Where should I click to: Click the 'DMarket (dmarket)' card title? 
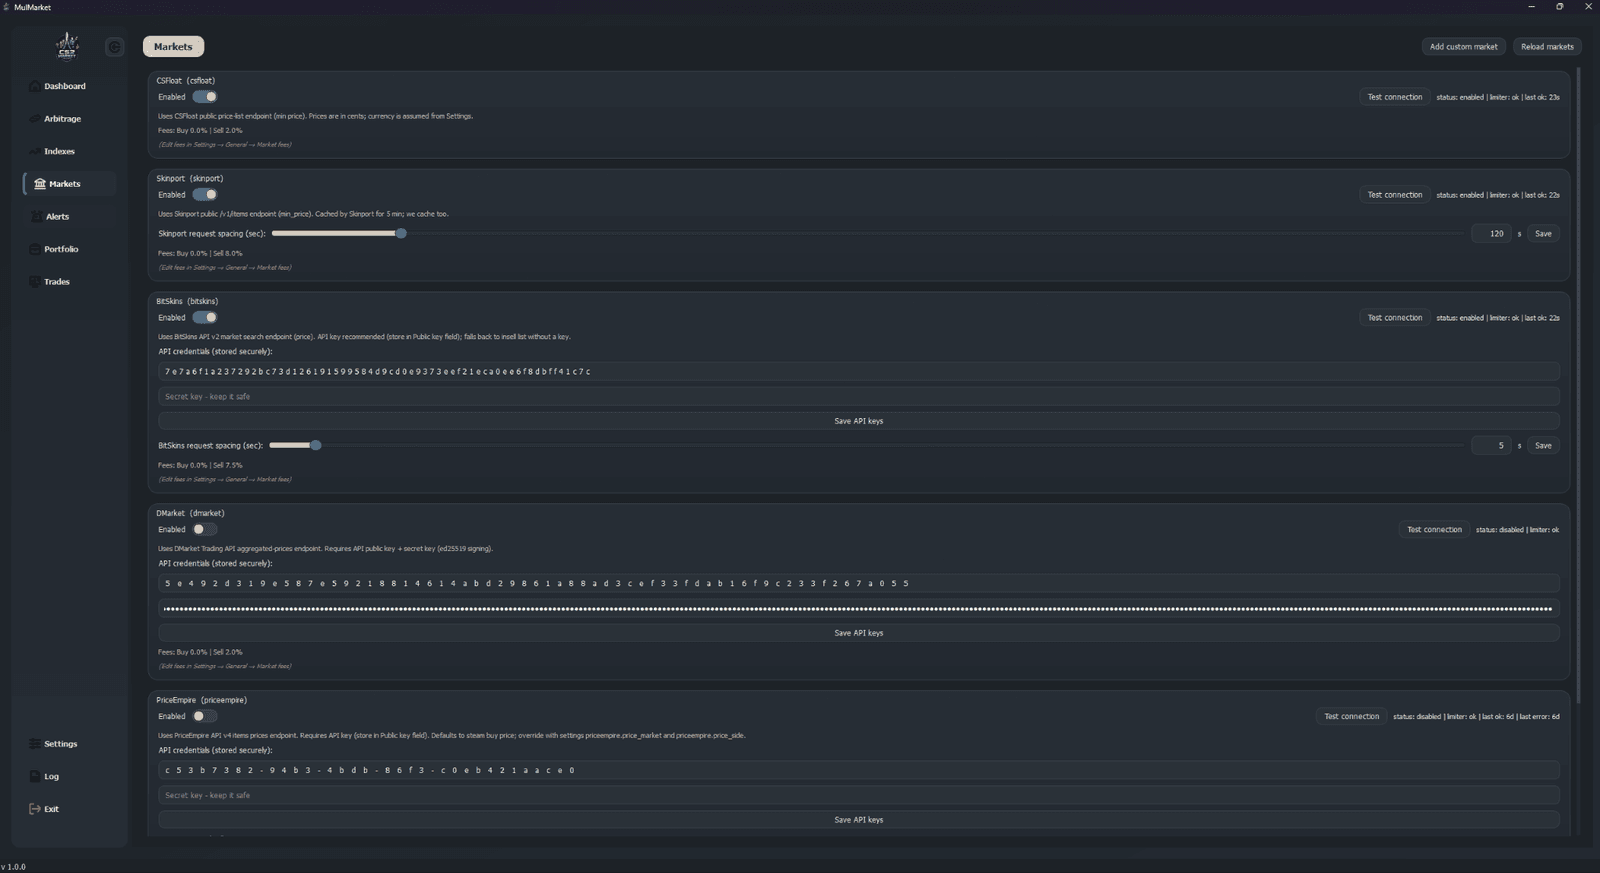pyautogui.click(x=190, y=514)
